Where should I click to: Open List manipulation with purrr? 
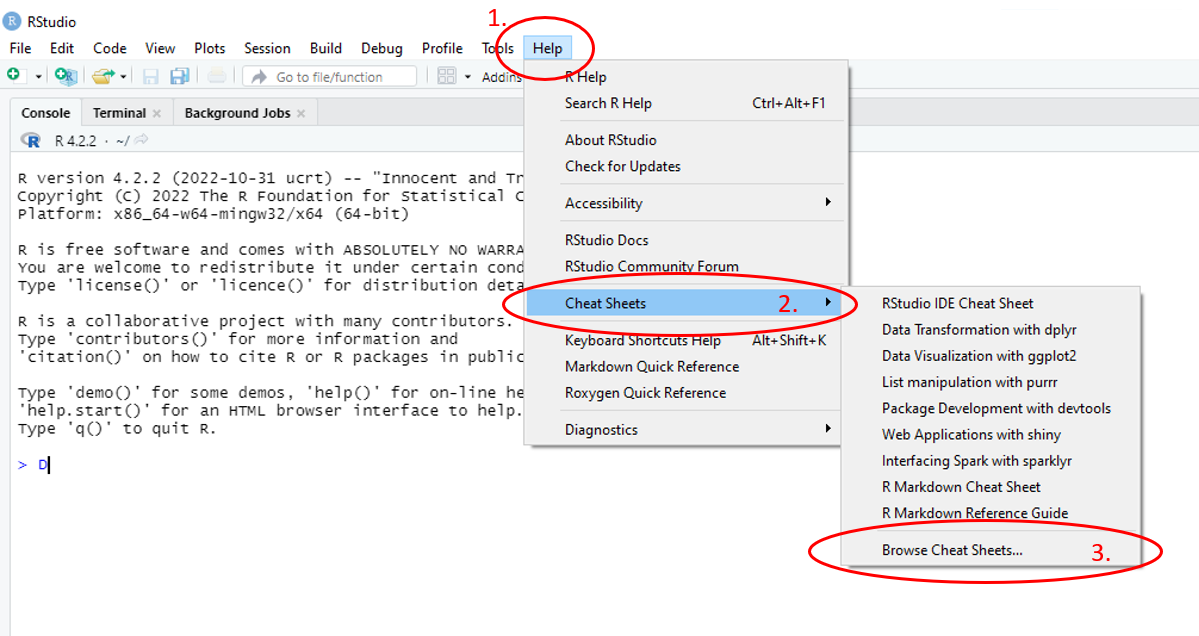[991, 381]
